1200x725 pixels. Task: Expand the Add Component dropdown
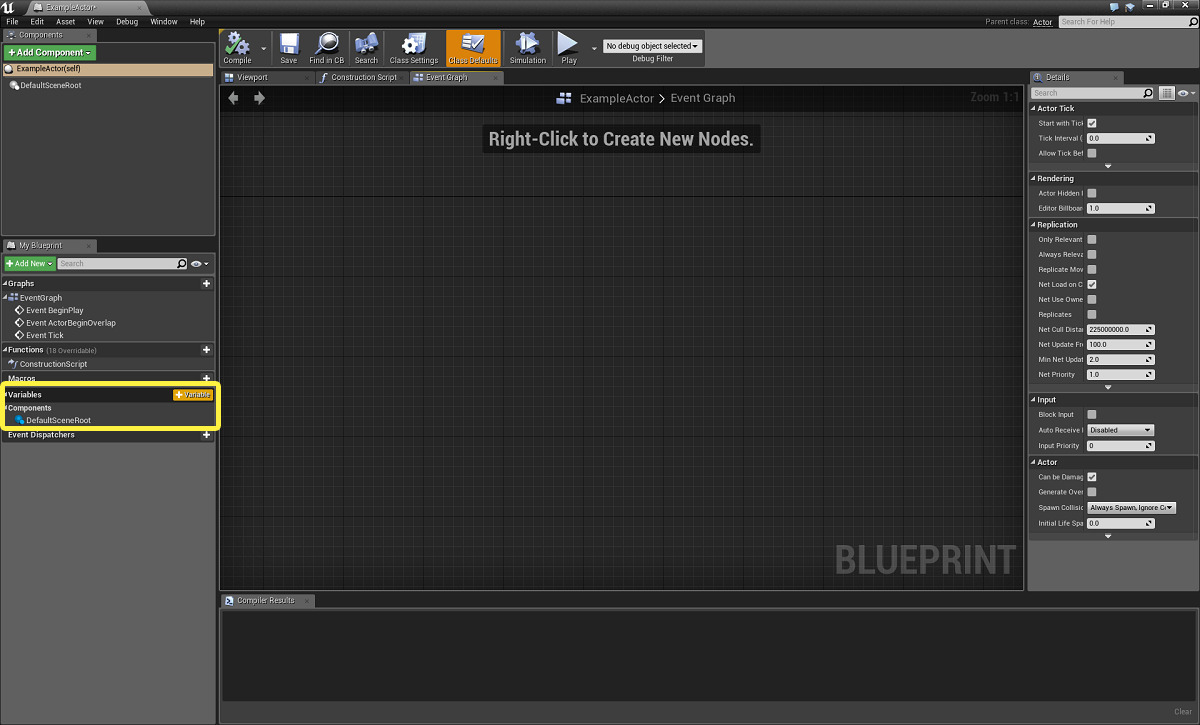coord(50,52)
